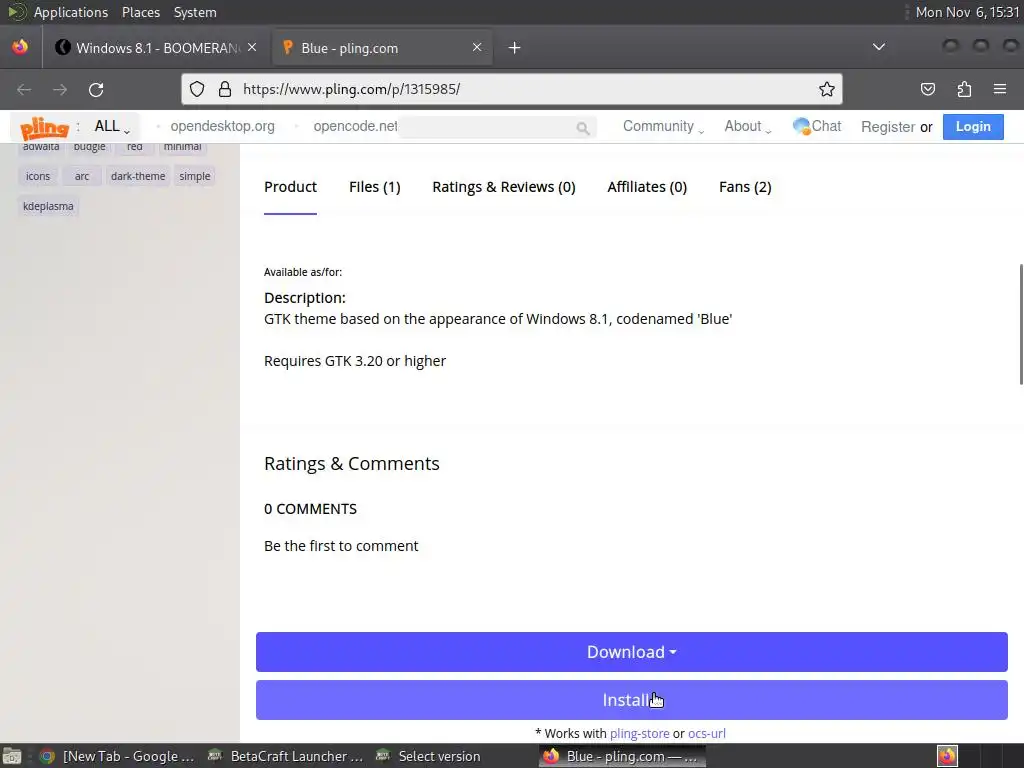This screenshot has width=1024, height=768.
Task: Open the Fans (2) tab
Action: pyautogui.click(x=745, y=187)
